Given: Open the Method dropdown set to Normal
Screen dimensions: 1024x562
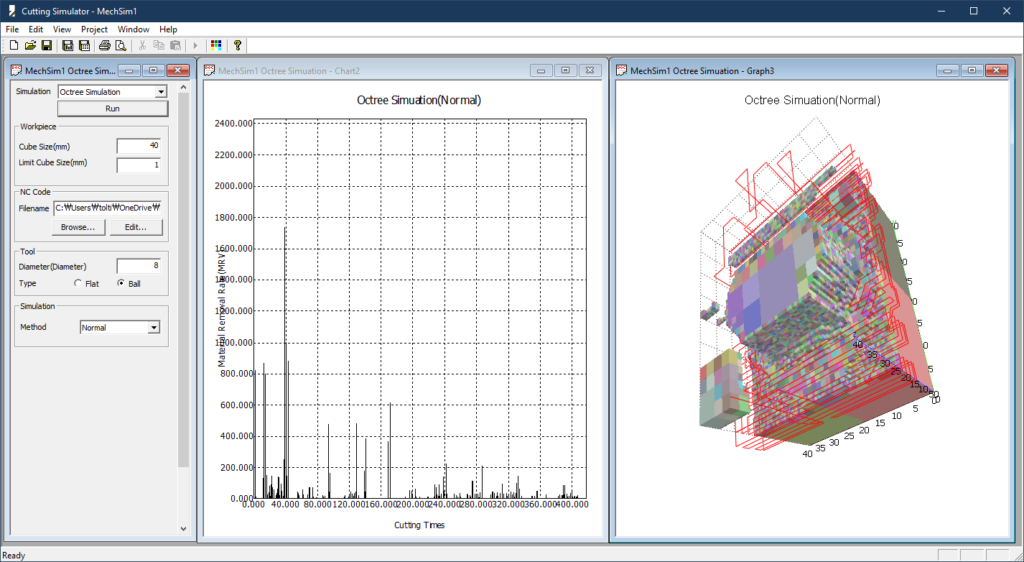Looking at the screenshot, I should pos(153,327).
